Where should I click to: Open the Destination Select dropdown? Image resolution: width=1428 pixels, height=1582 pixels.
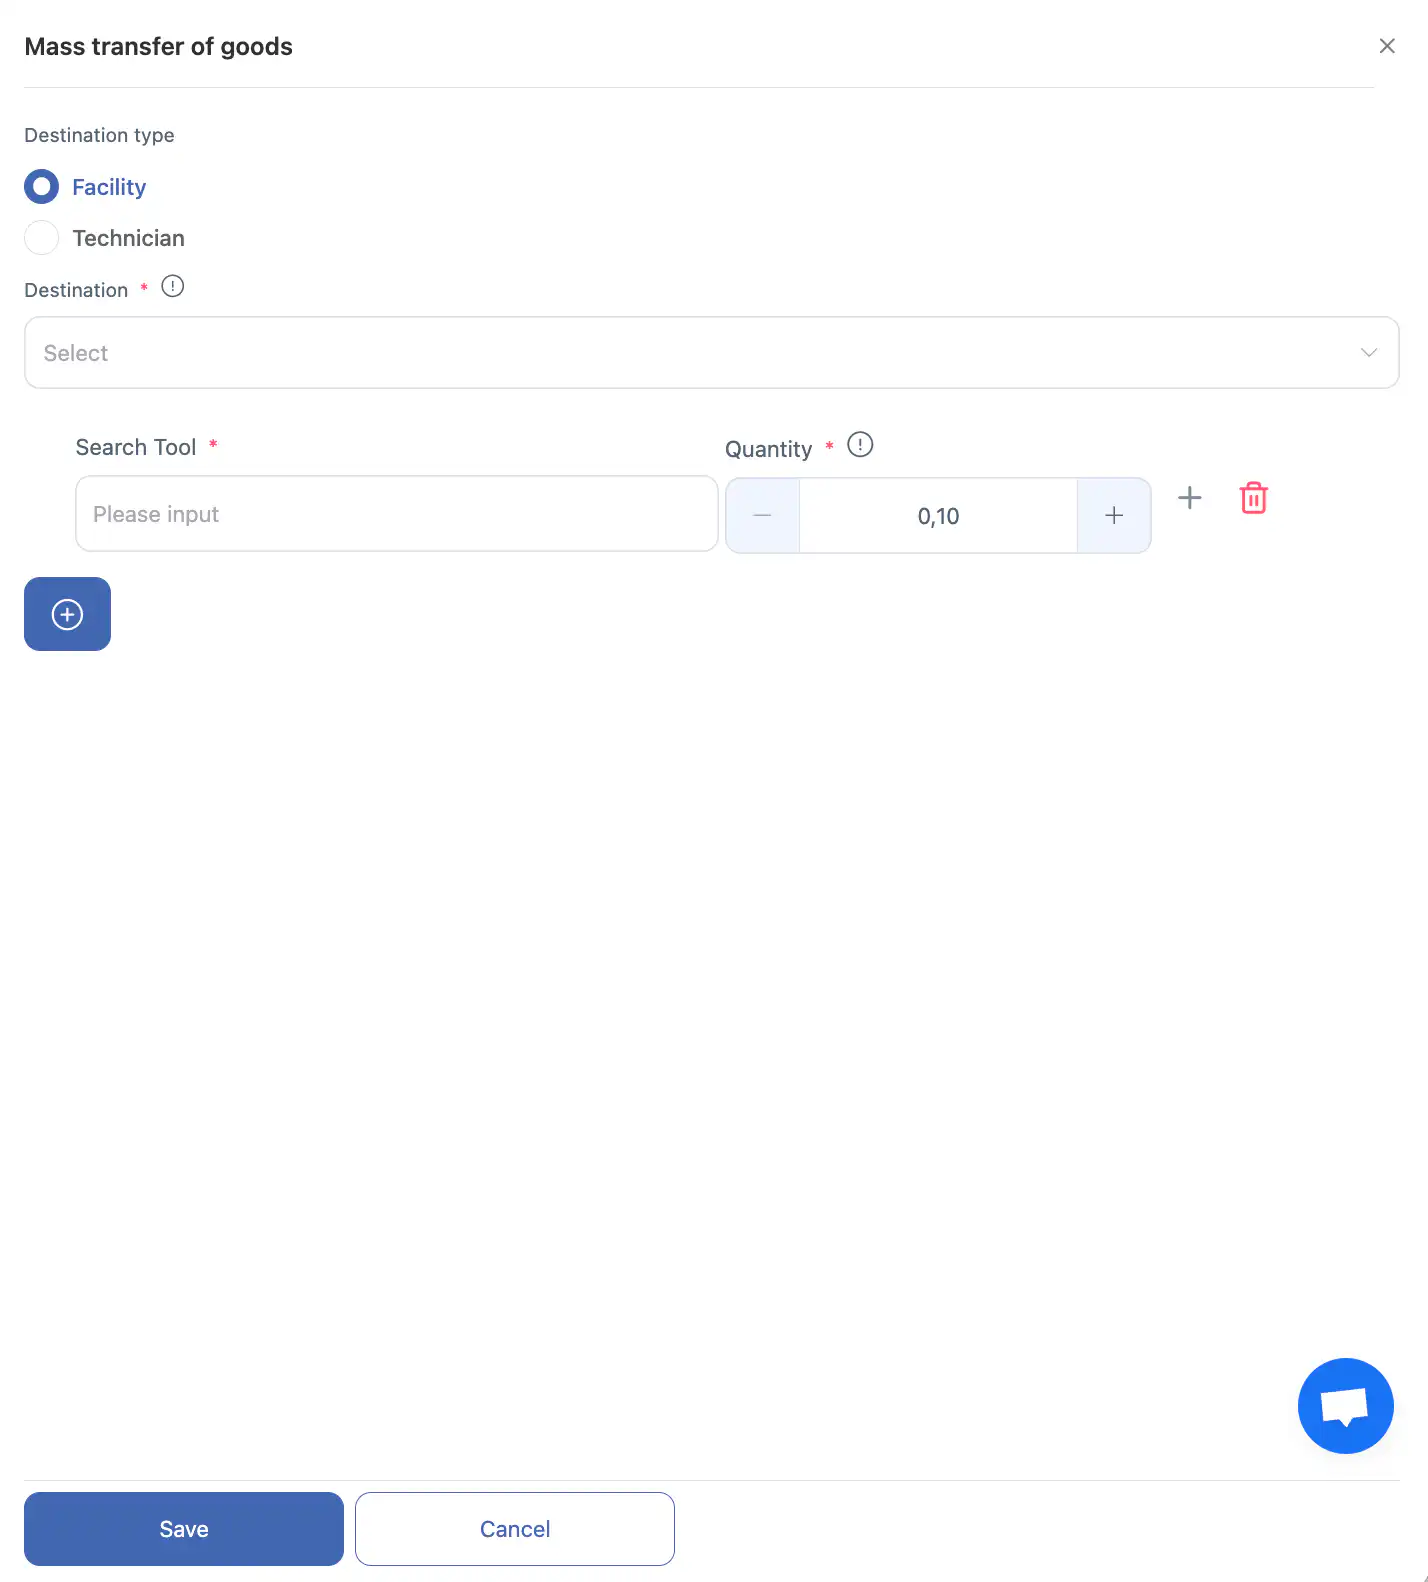tap(712, 353)
